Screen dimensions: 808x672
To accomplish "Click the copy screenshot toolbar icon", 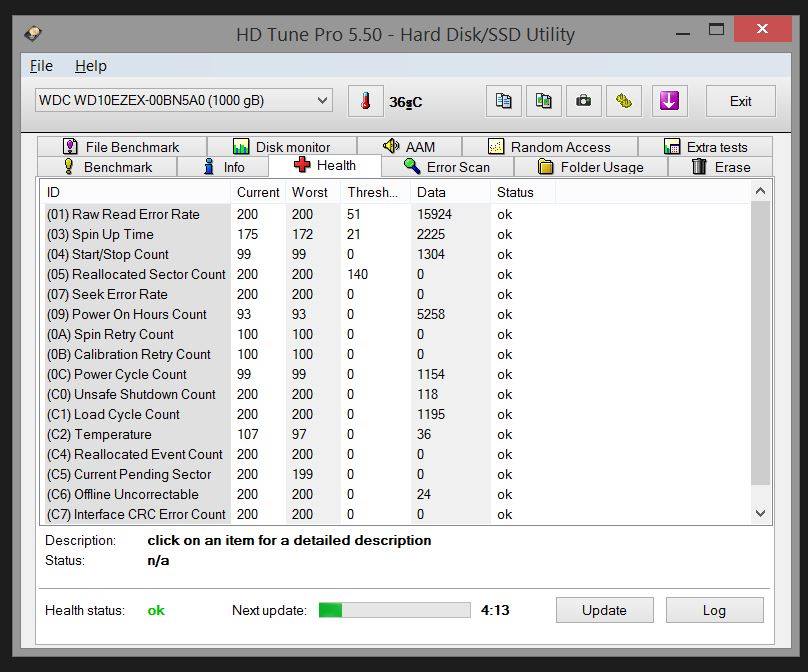I will tap(543, 101).
